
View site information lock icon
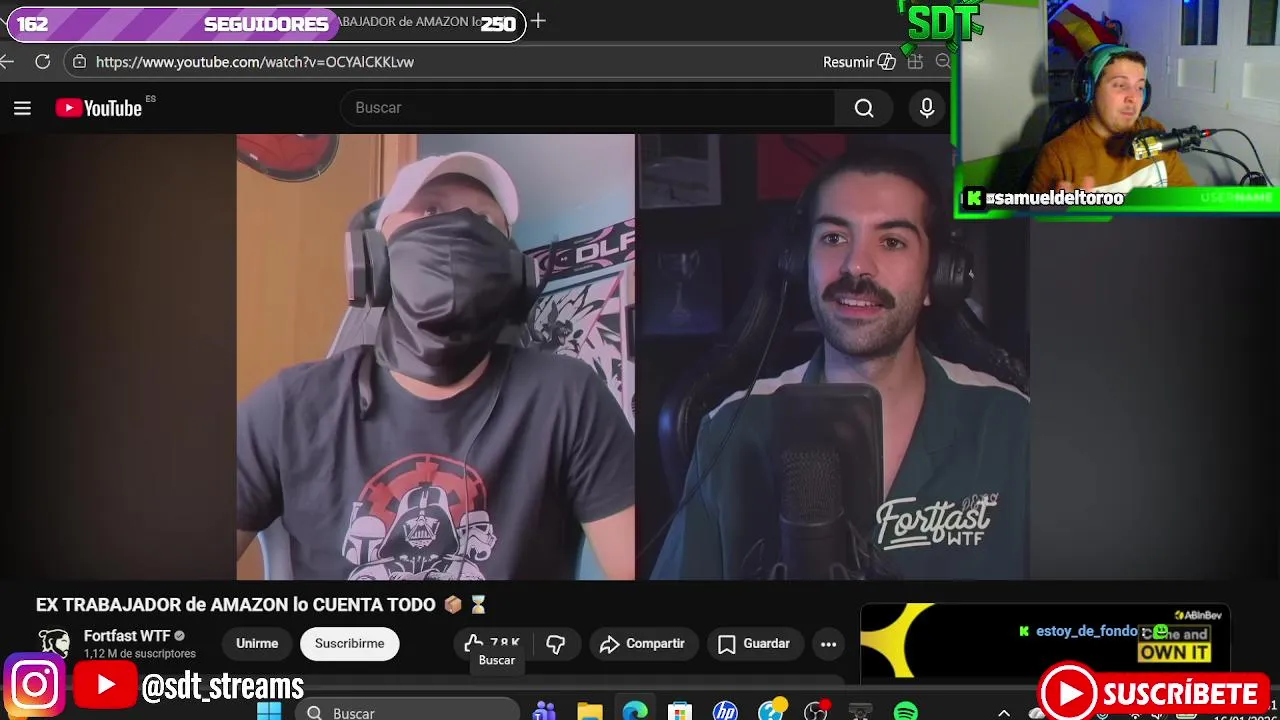[79, 62]
